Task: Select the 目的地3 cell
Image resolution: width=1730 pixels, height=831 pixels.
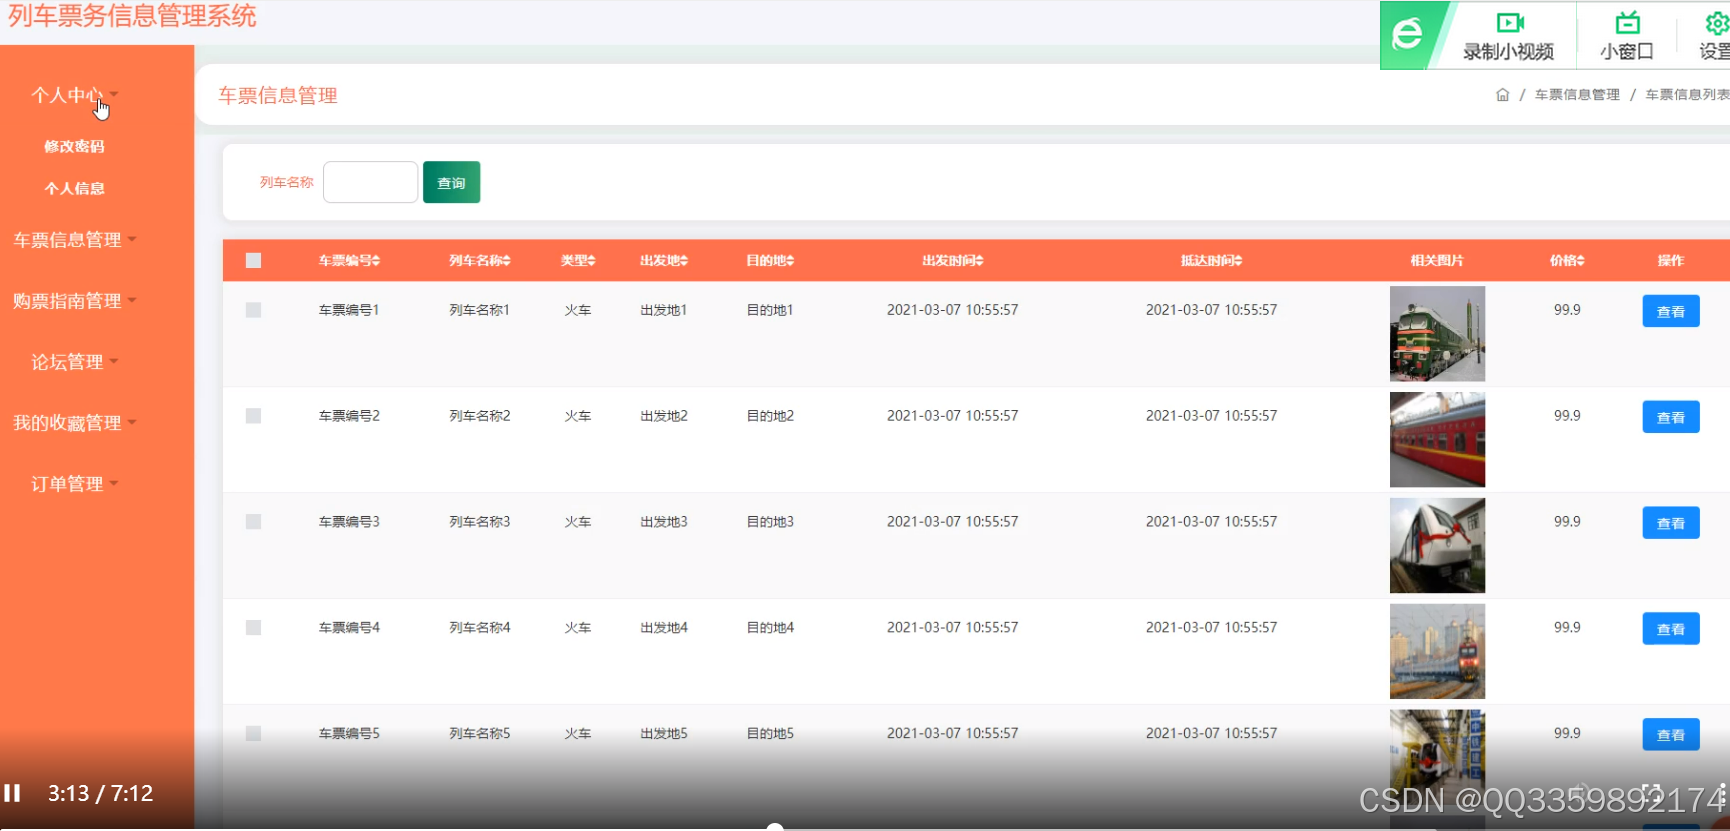Action: (x=770, y=522)
